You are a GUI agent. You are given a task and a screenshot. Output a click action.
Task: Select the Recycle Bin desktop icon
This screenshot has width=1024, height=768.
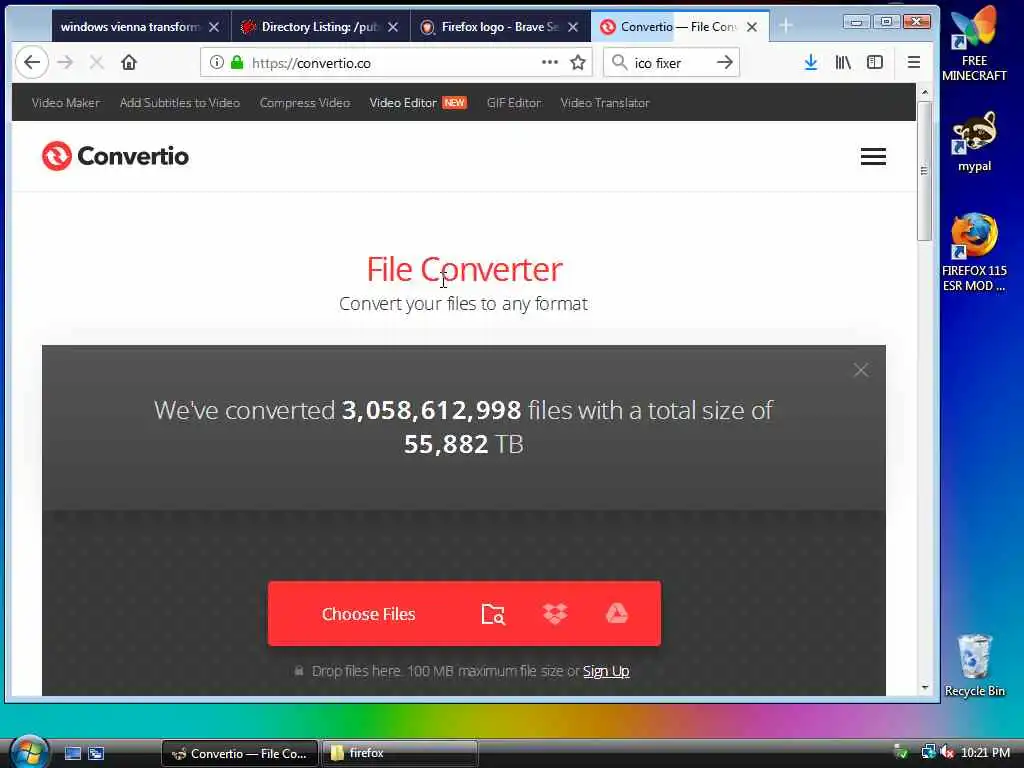(974, 665)
